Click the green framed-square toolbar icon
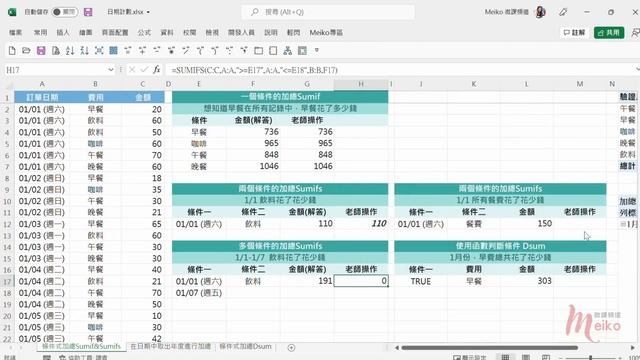This screenshot has width=640, height=360. coord(302,51)
